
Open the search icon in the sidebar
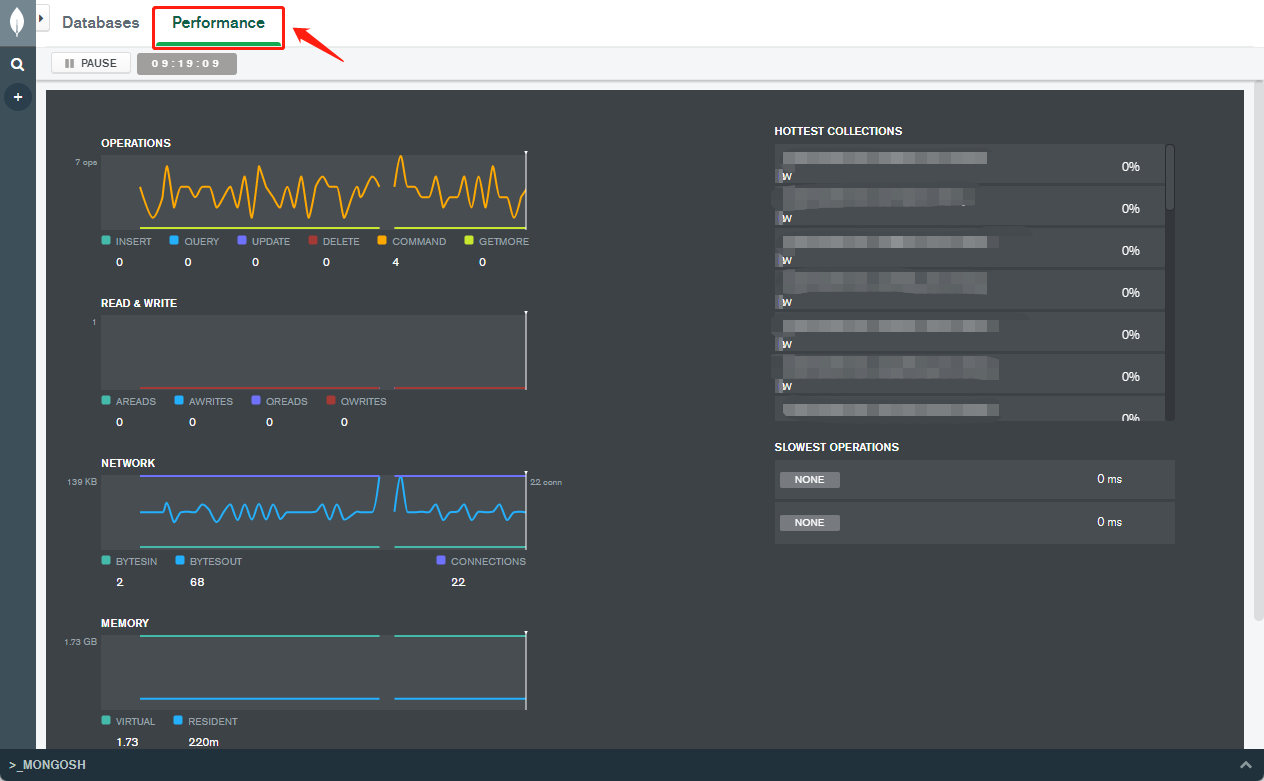pyautogui.click(x=17, y=64)
